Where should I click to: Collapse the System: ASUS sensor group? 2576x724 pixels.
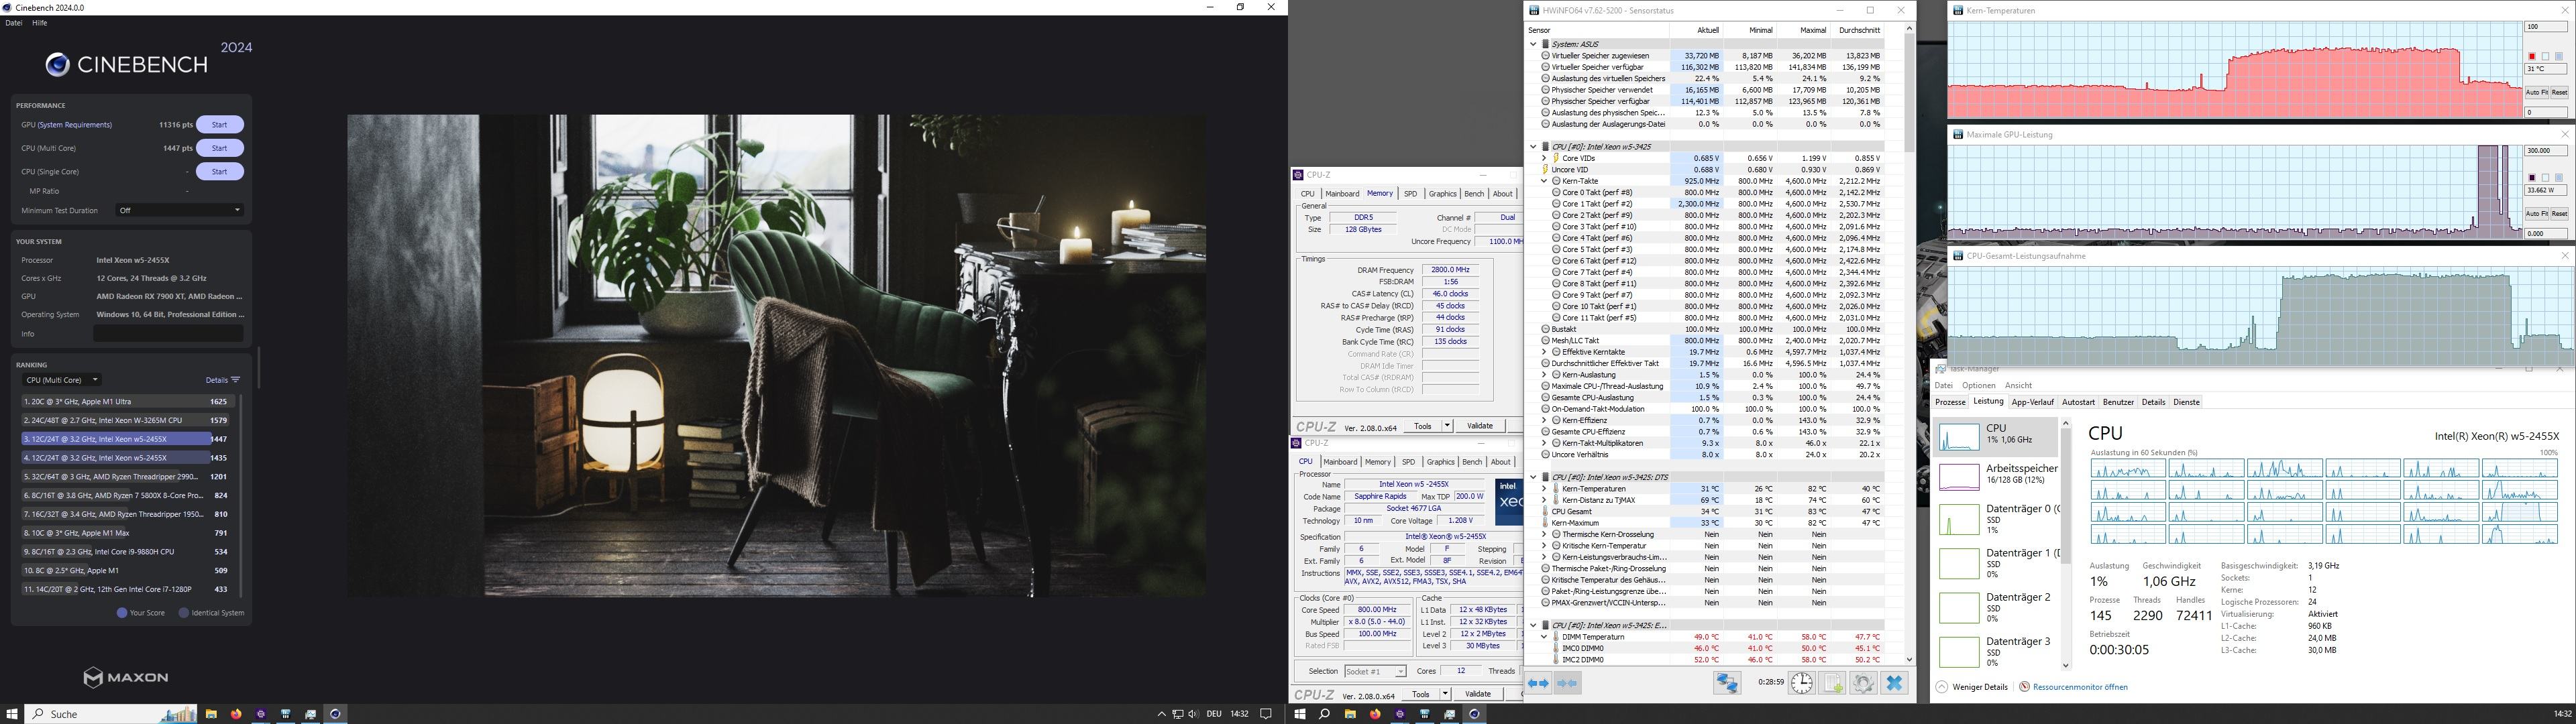pyautogui.click(x=1533, y=44)
